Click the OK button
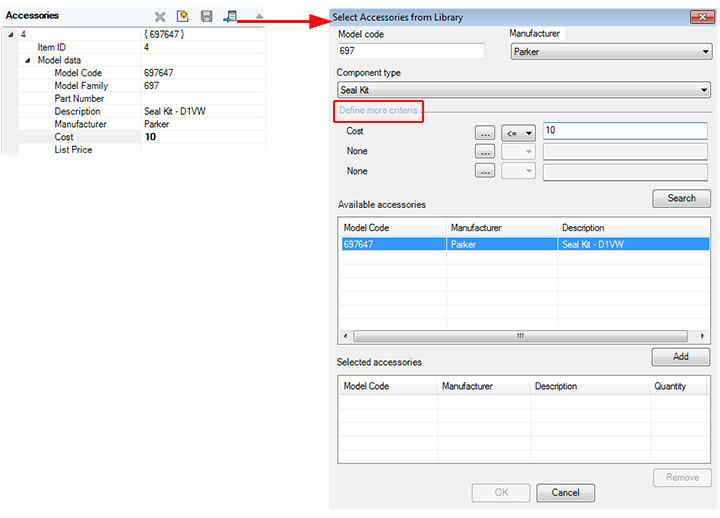Viewport: 720px width, 518px height. [501, 493]
